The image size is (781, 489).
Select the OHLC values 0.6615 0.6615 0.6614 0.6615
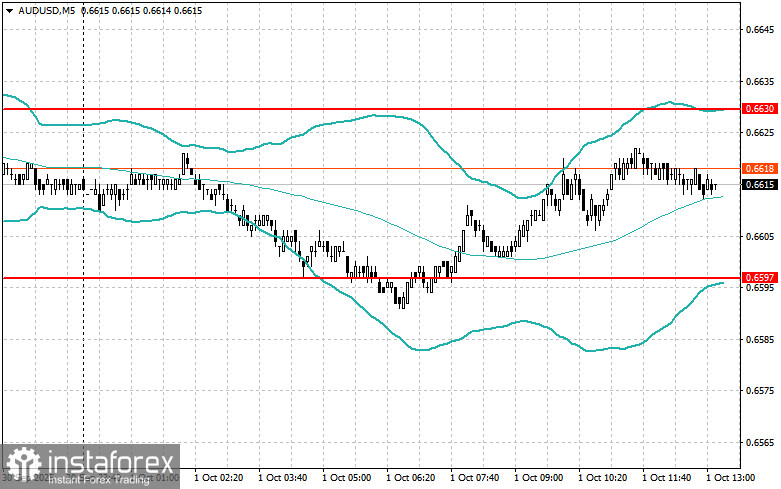pyautogui.click(x=141, y=10)
